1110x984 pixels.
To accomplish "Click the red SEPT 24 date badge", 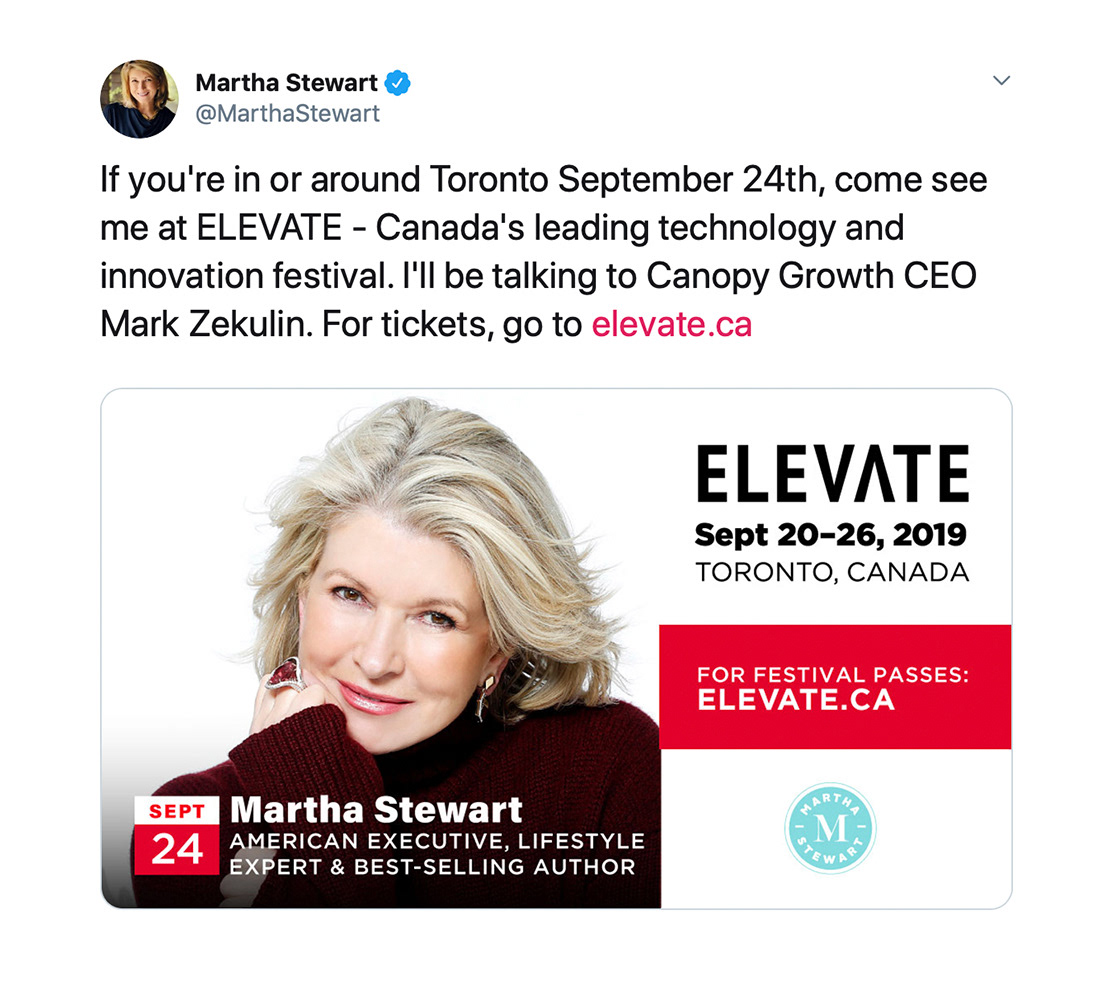I will pos(177,835).
